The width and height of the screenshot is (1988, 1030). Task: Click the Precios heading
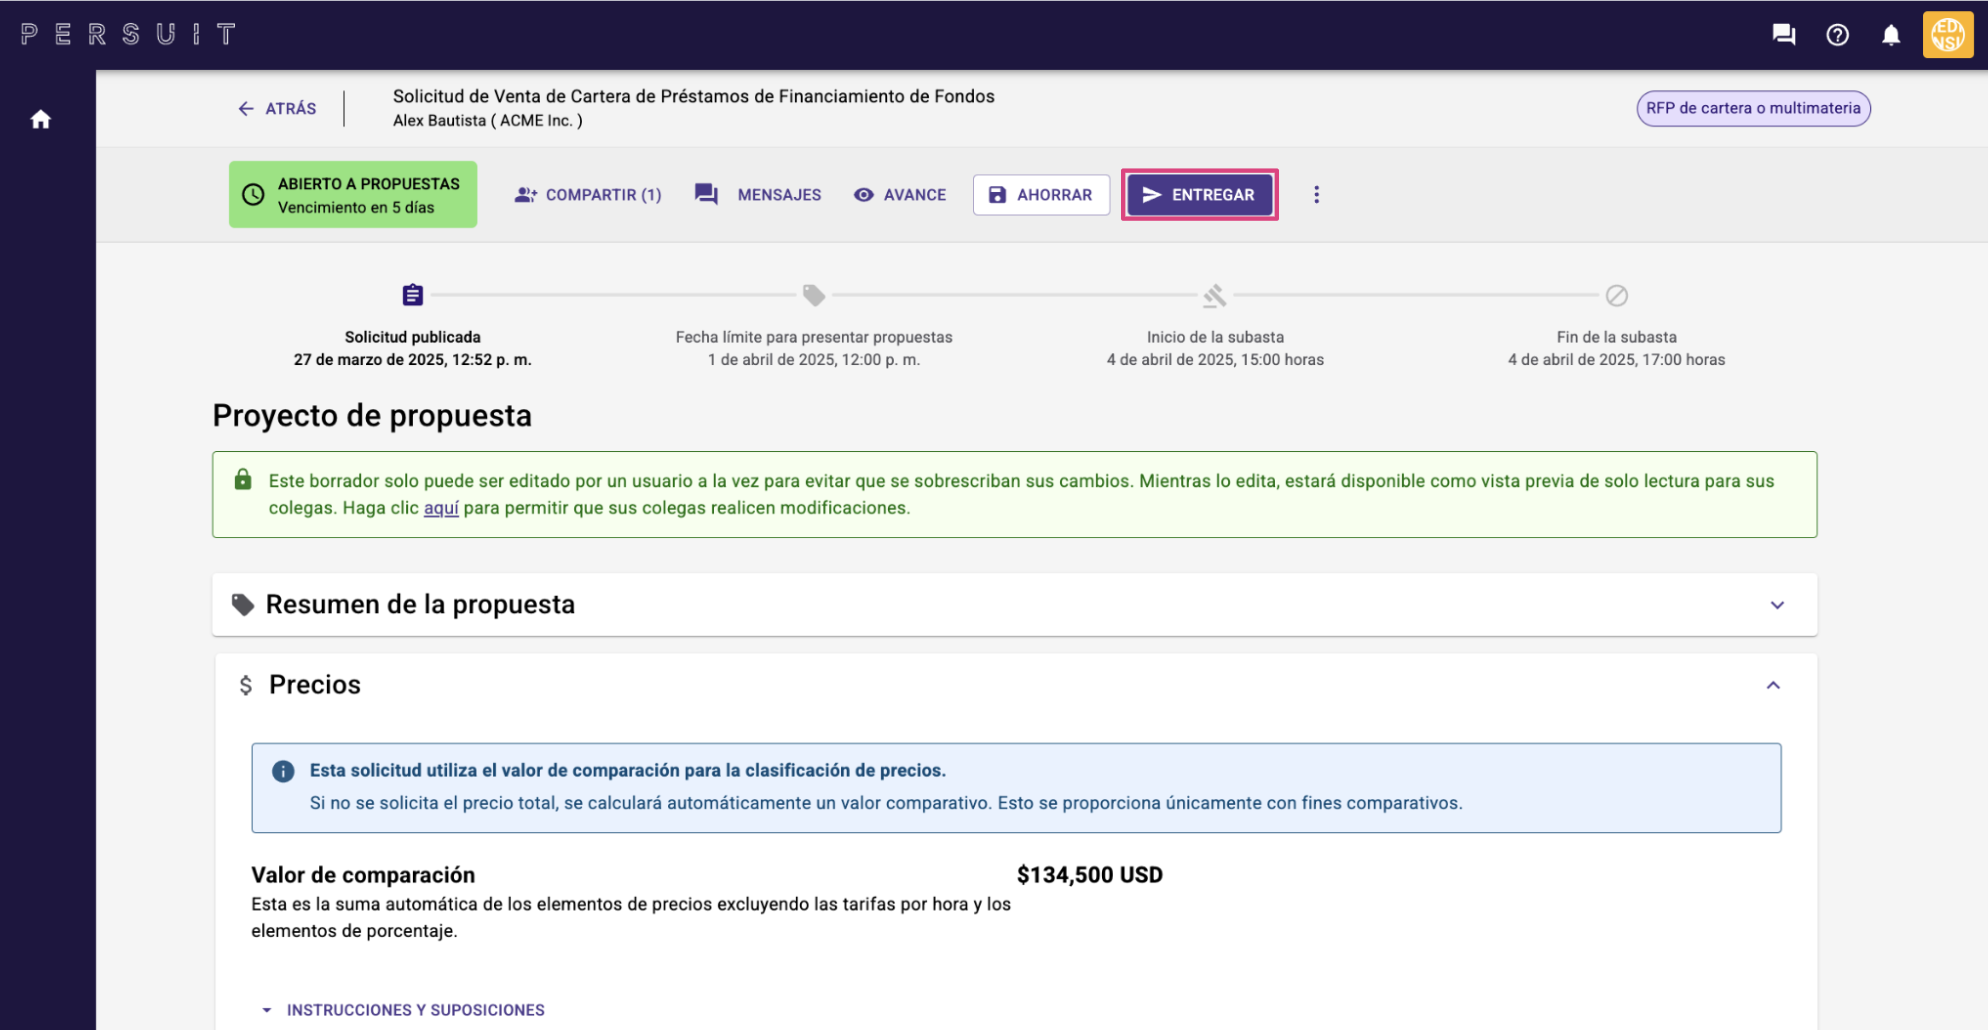(315, 685)
